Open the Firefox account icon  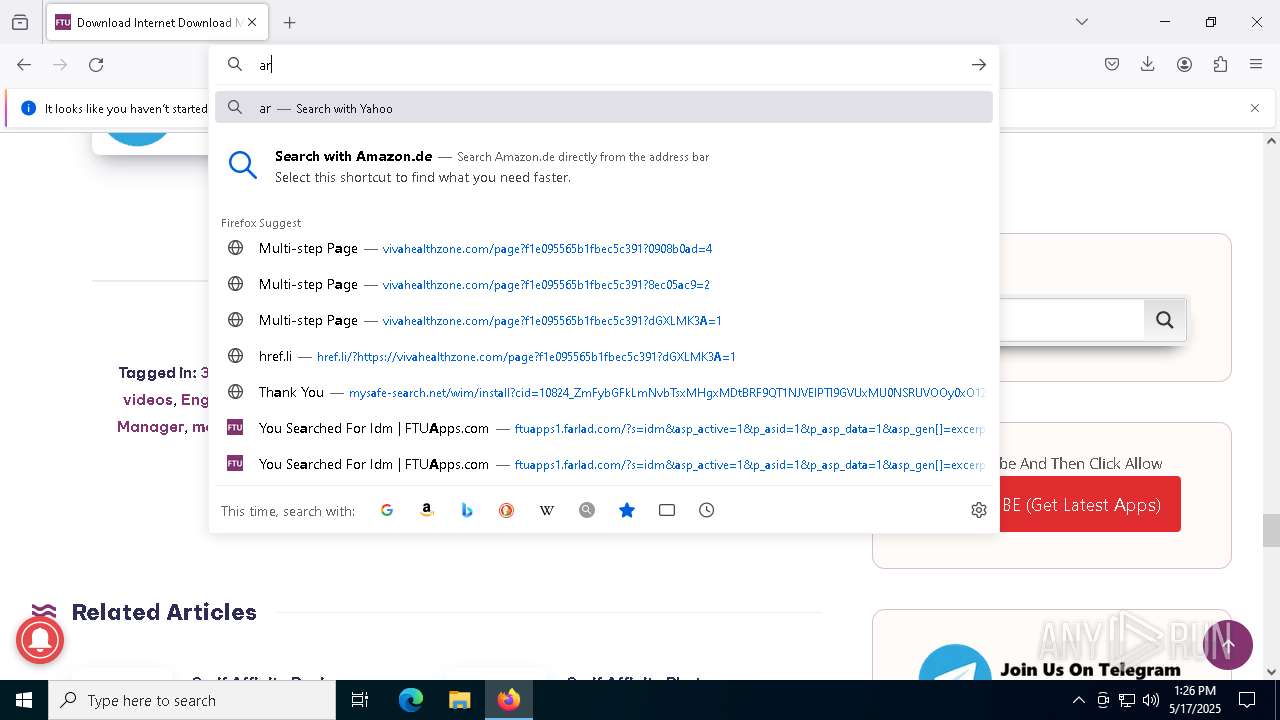point(1184,64)
